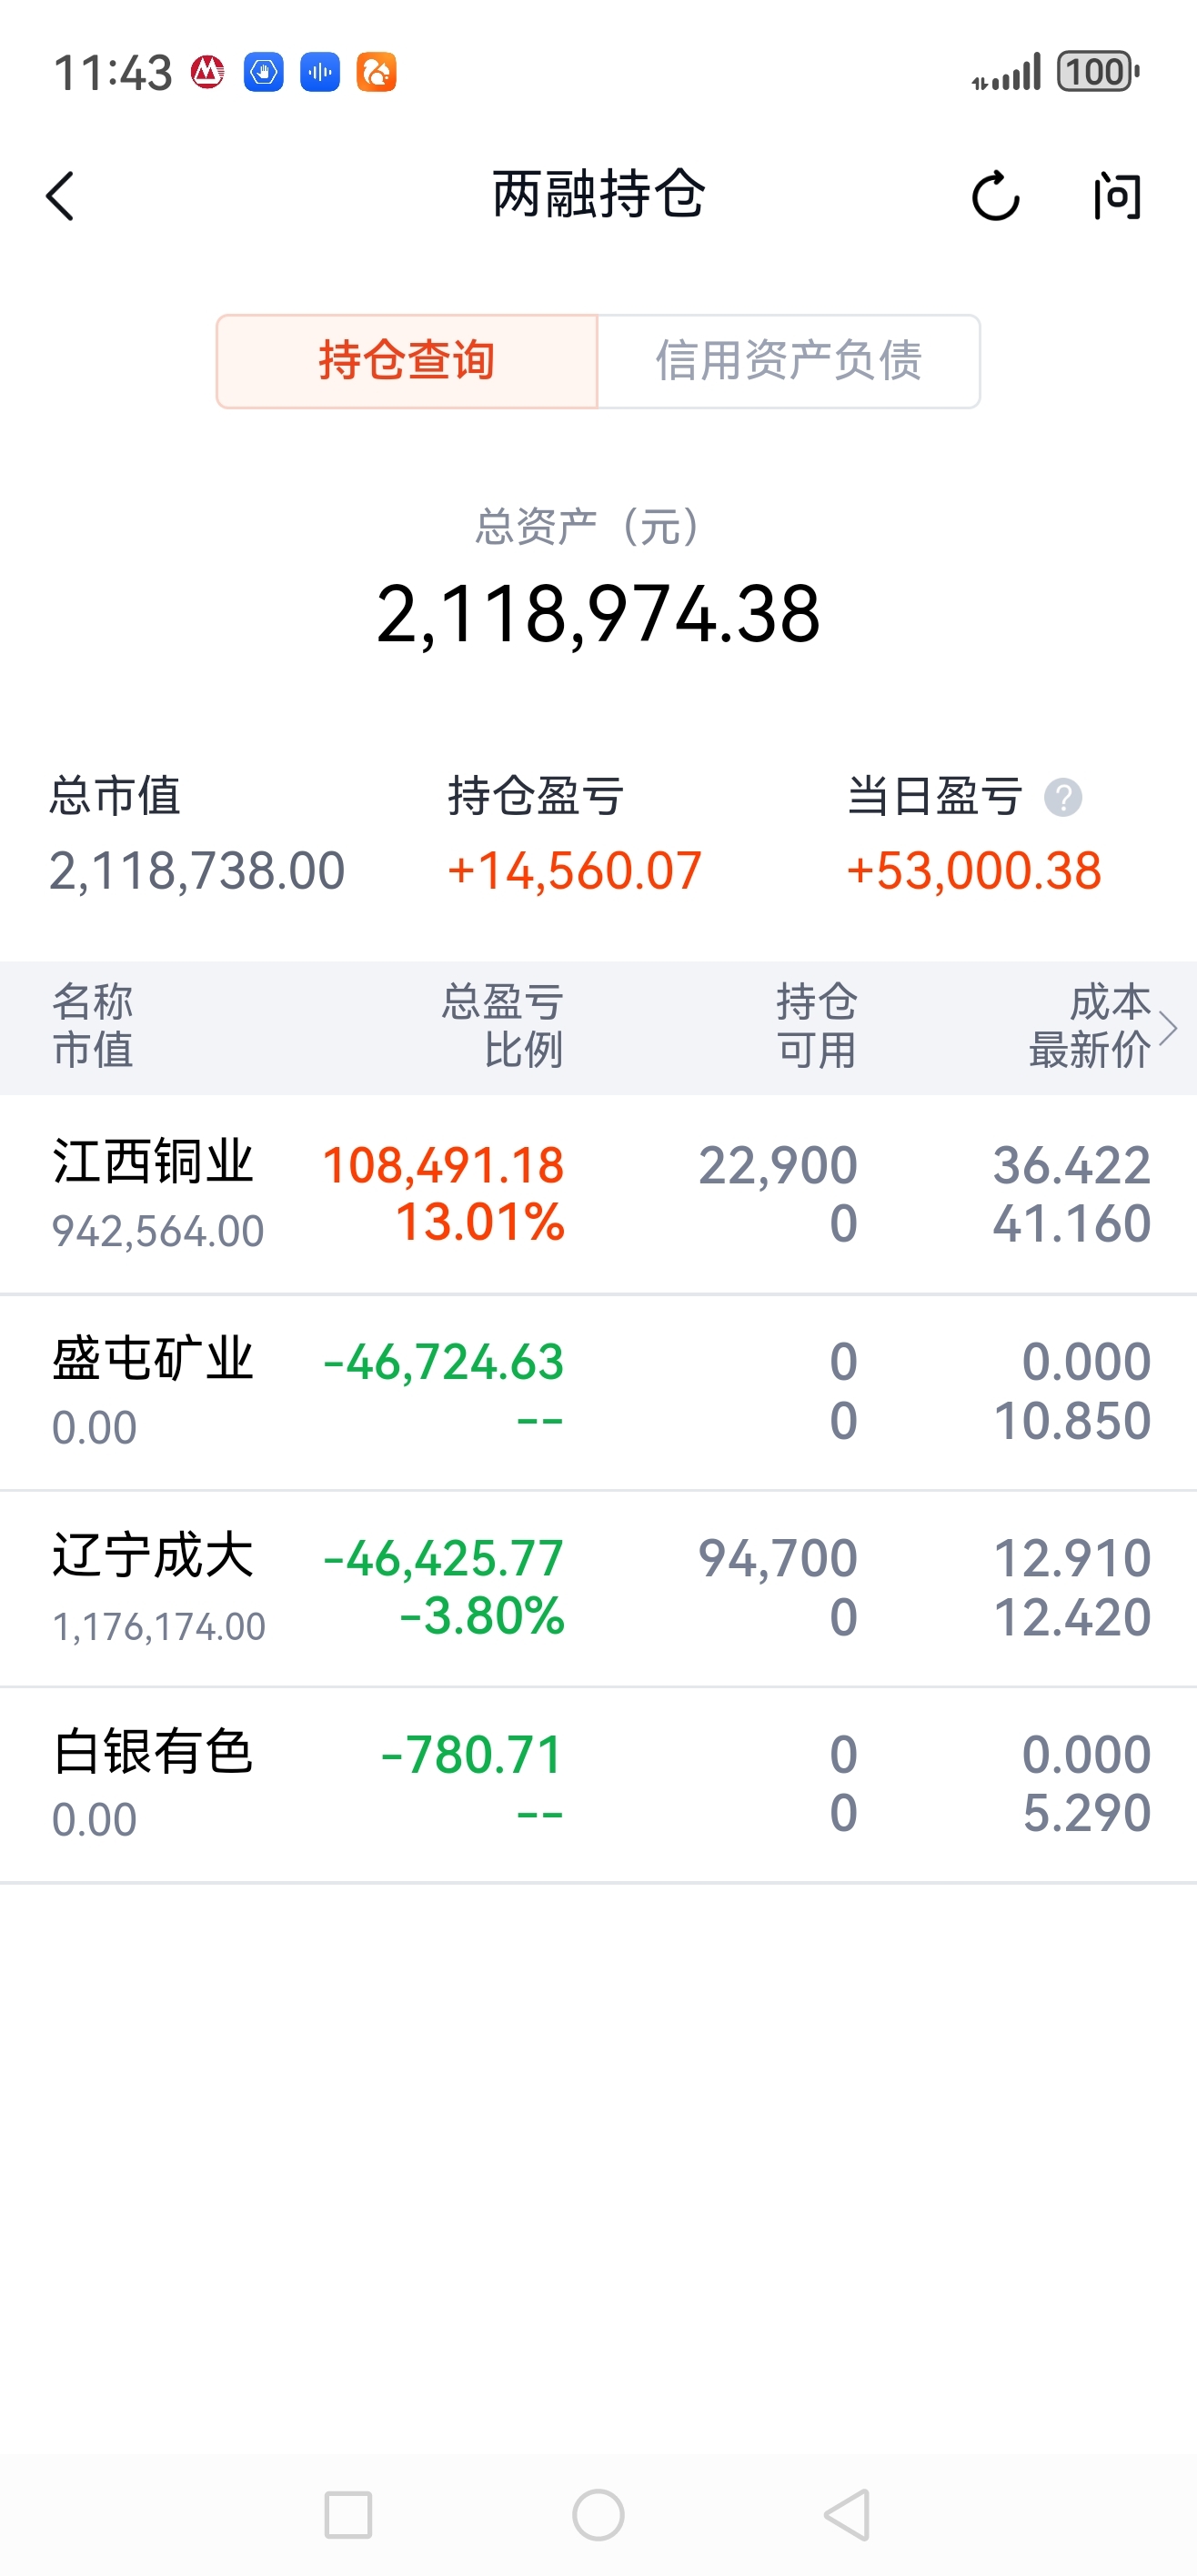This screenshot has width=1197, height=2576.
Task: Open 辽宁成大 holding row
Action: (x=598, y=1588)
